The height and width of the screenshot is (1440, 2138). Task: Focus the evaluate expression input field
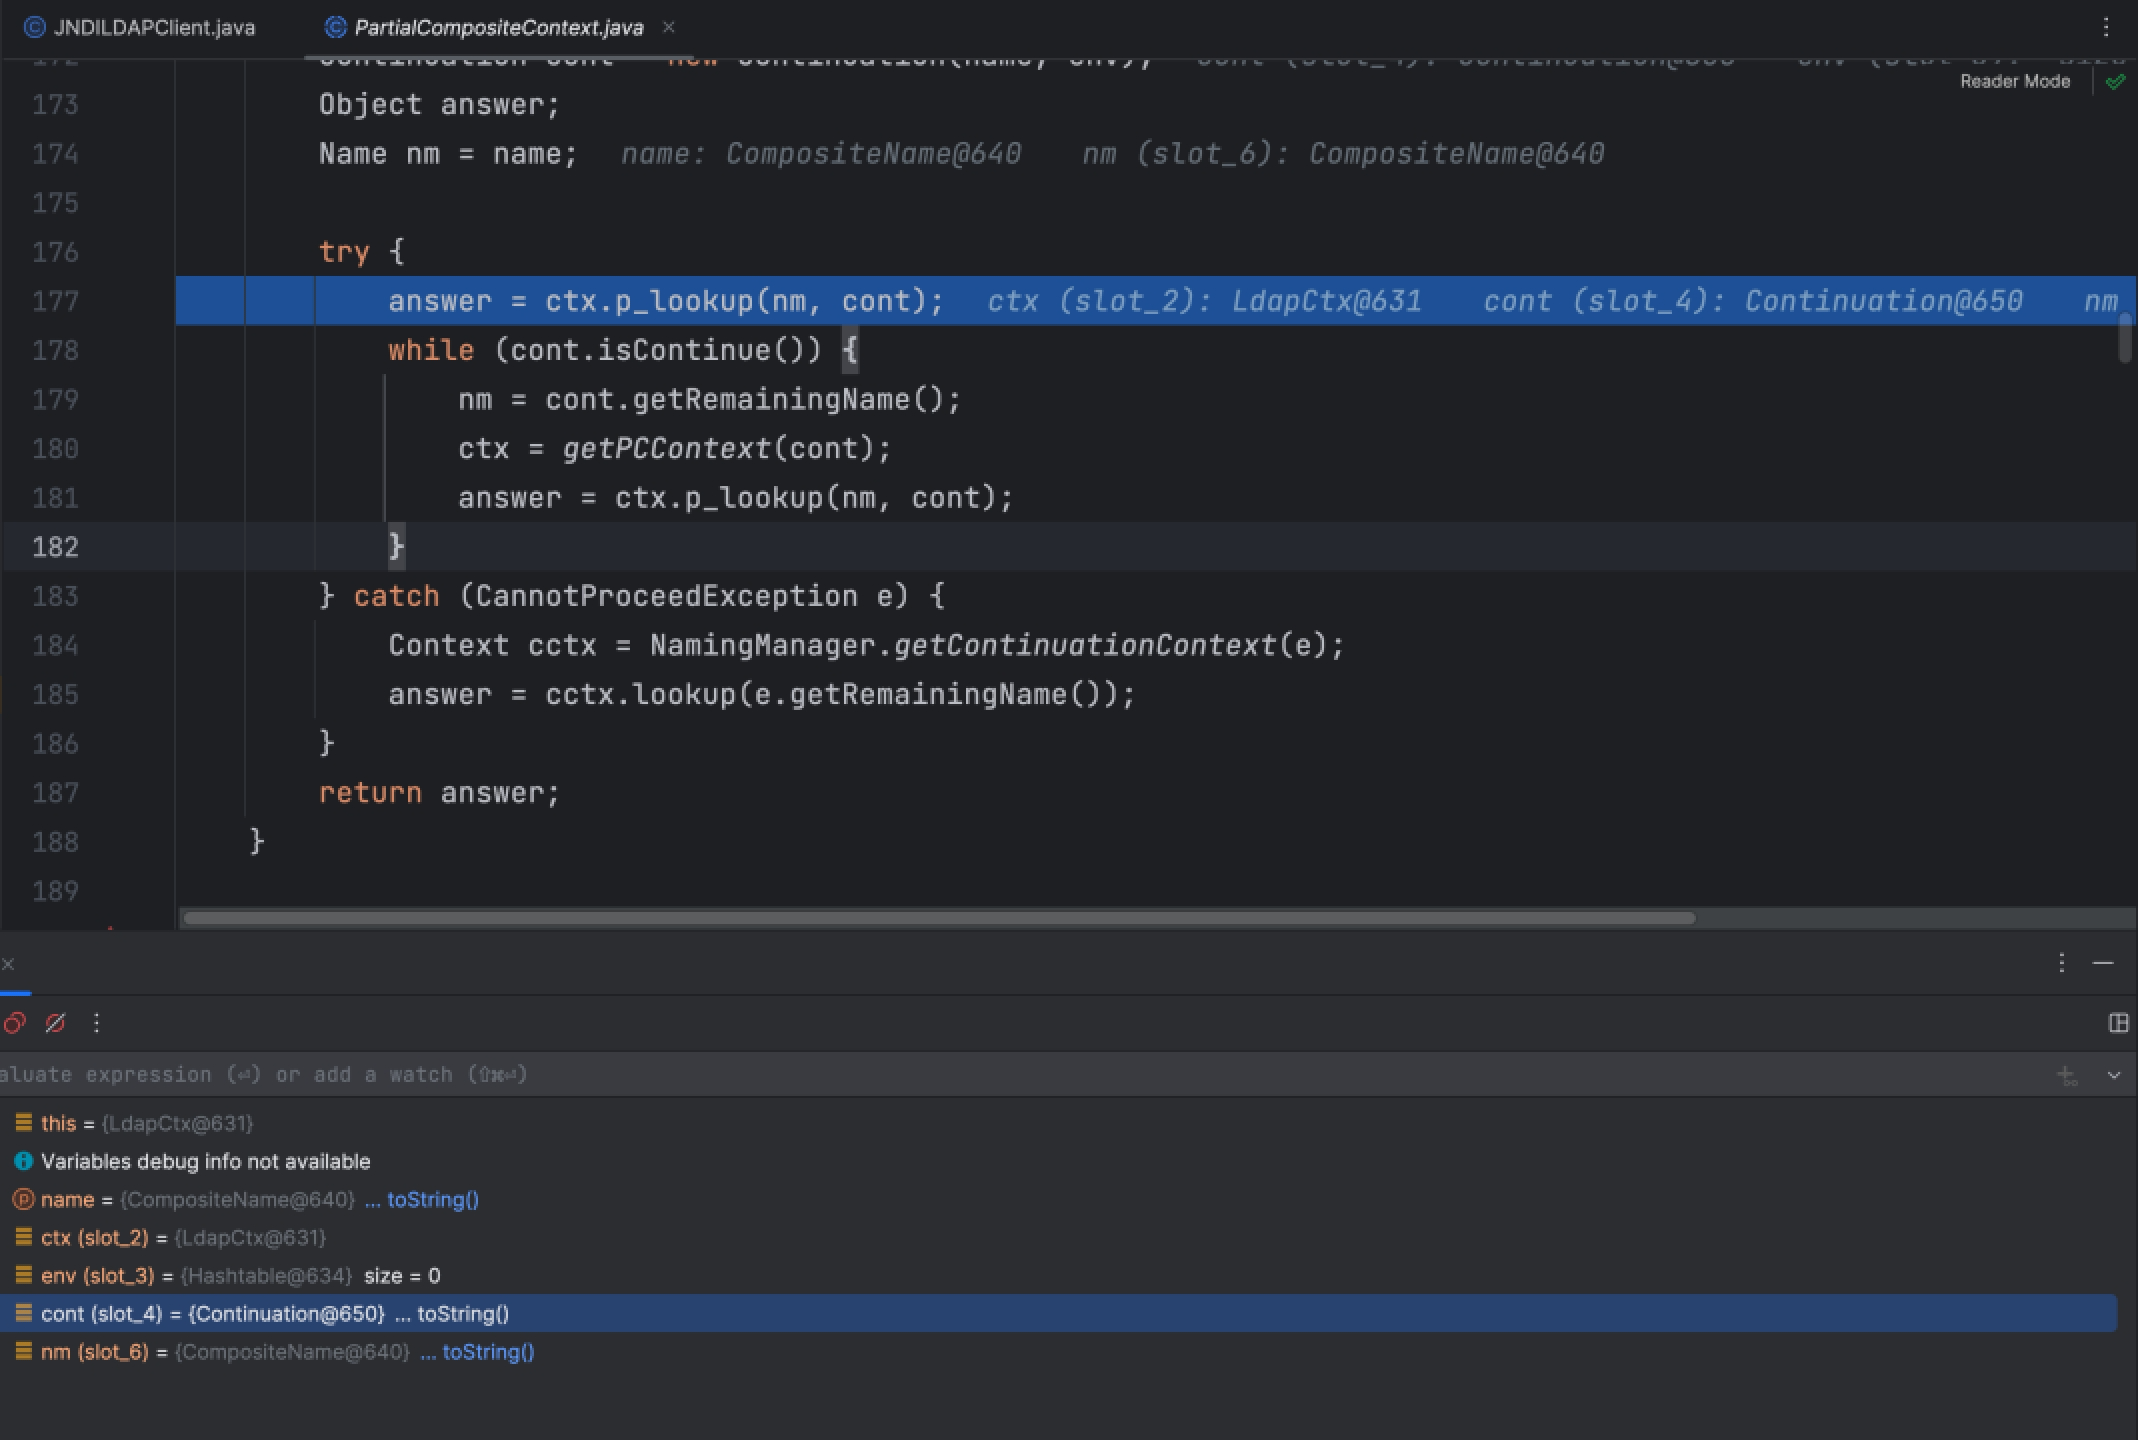[1020, 1075]
